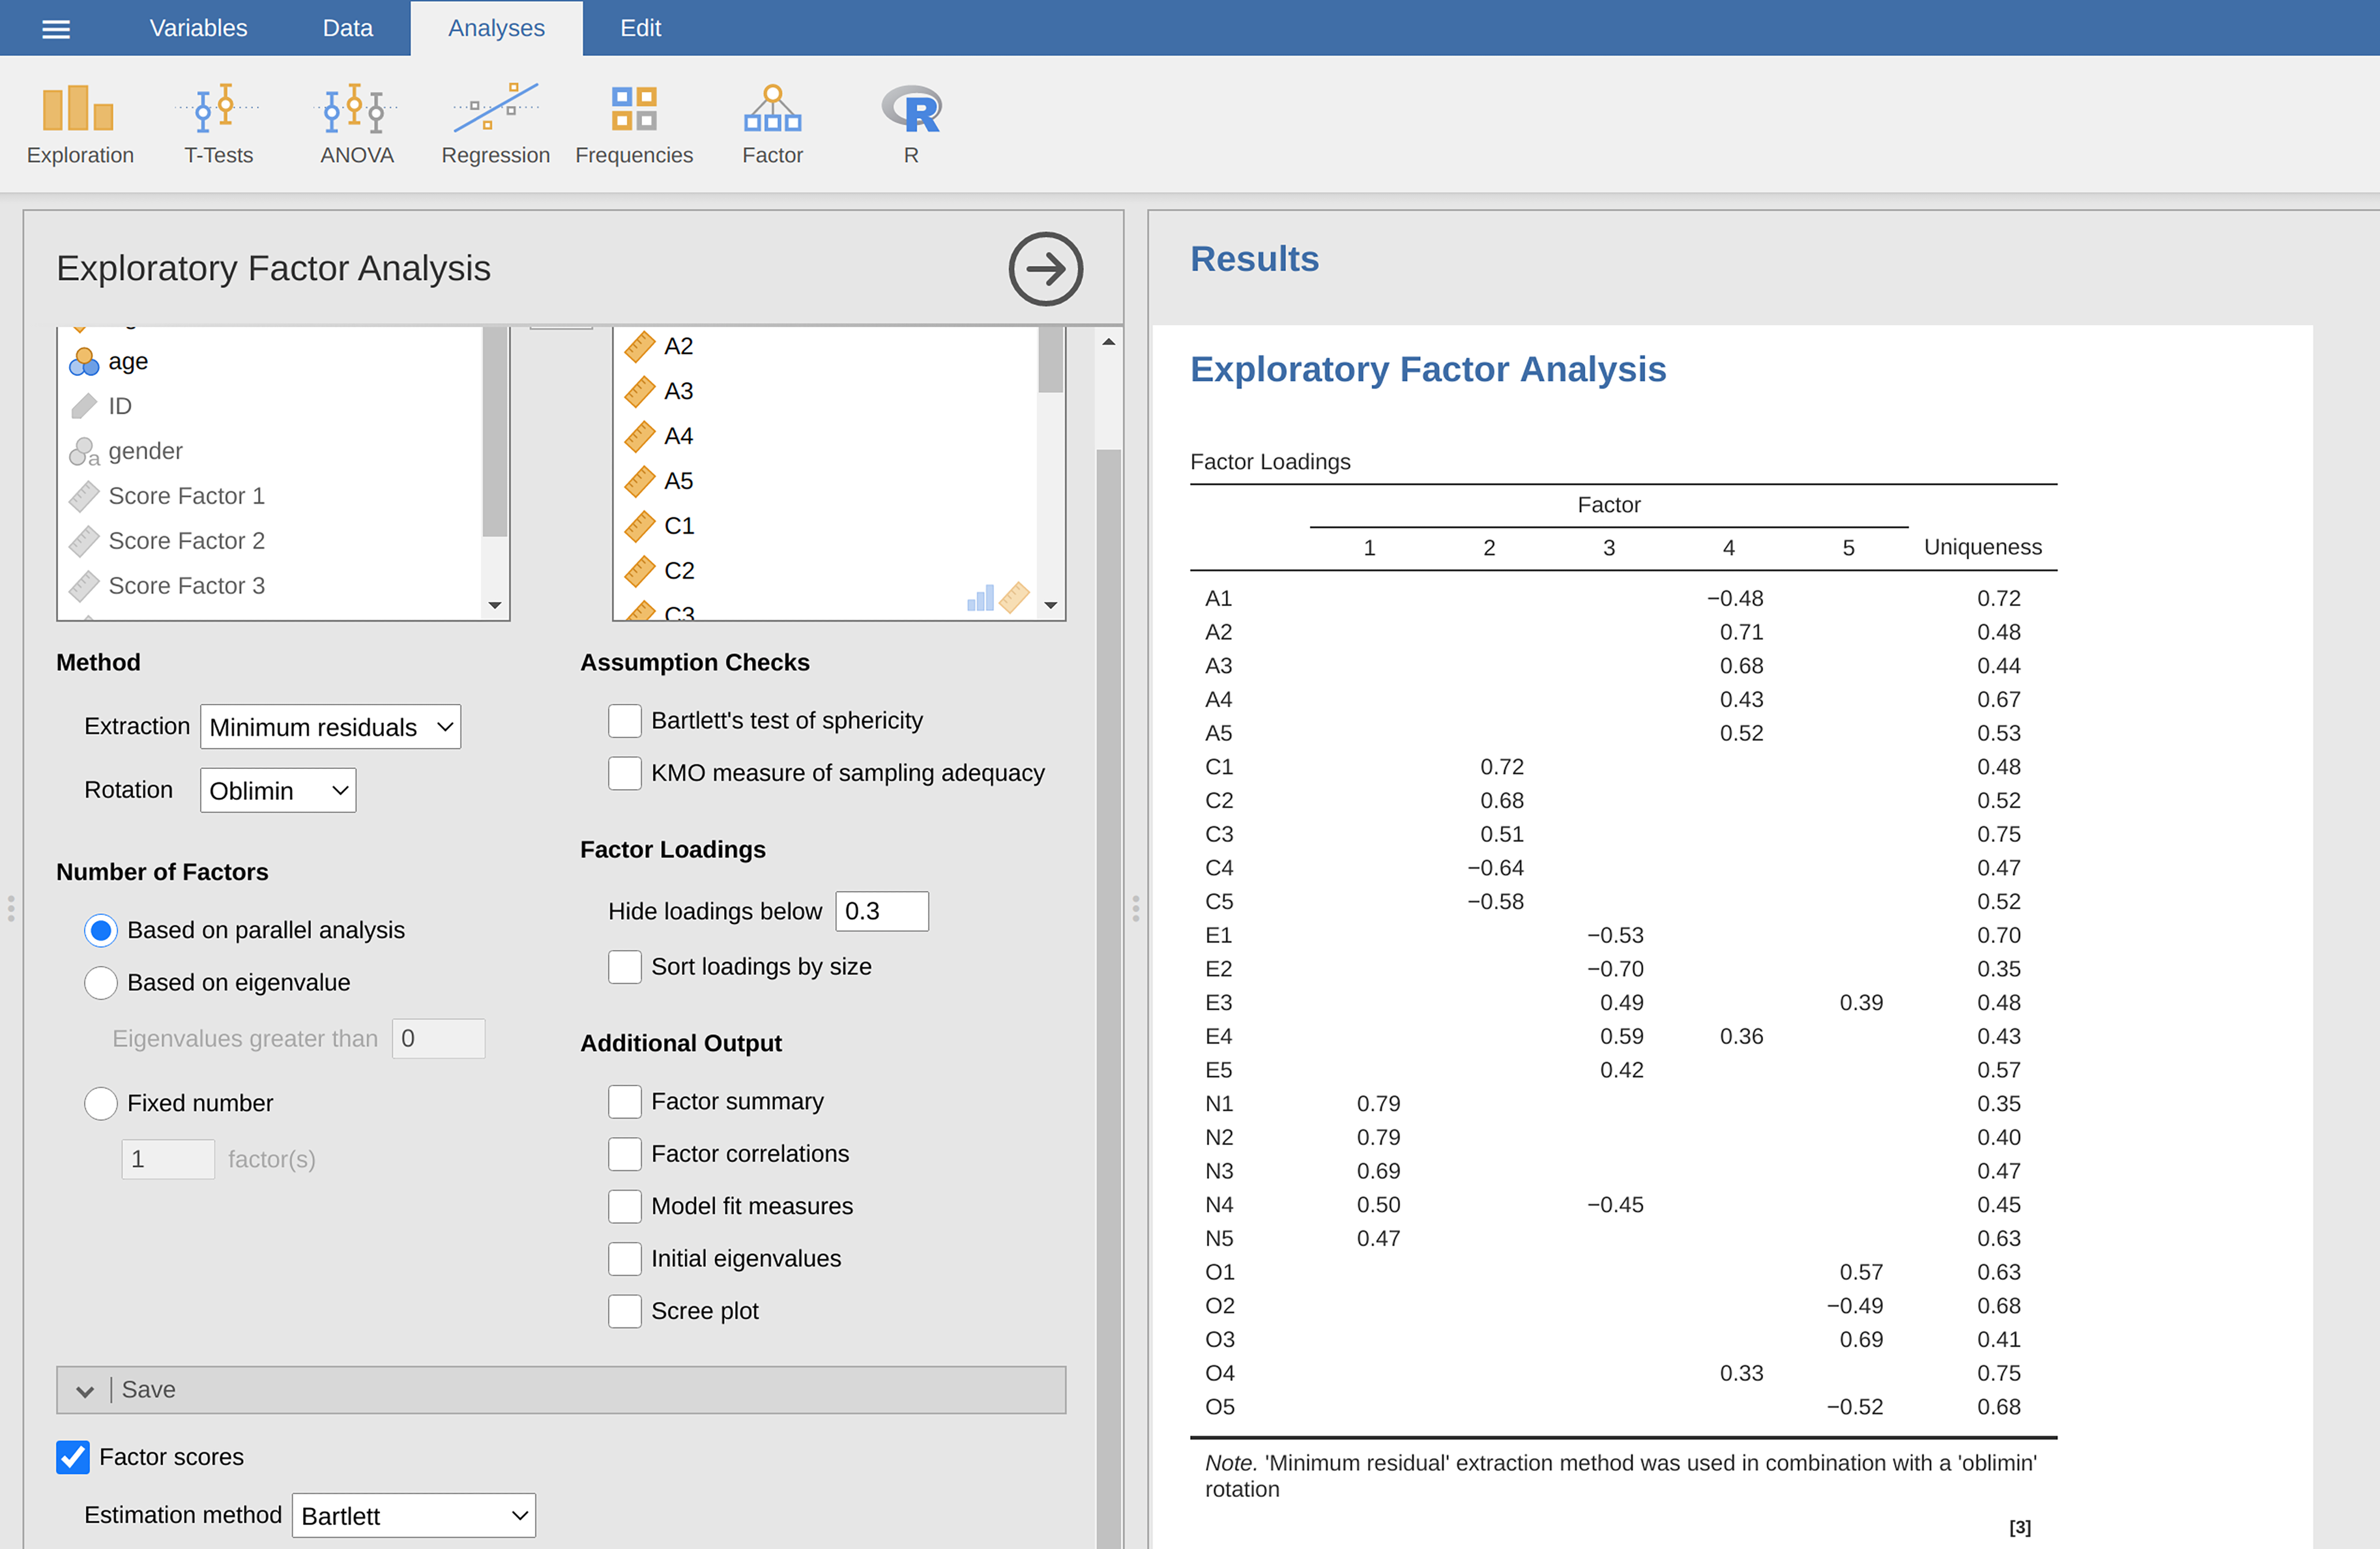Select Fixed number of factors radio
The height and width of the screenshot is (1549, 2380).
click(x=101, y=1104)
